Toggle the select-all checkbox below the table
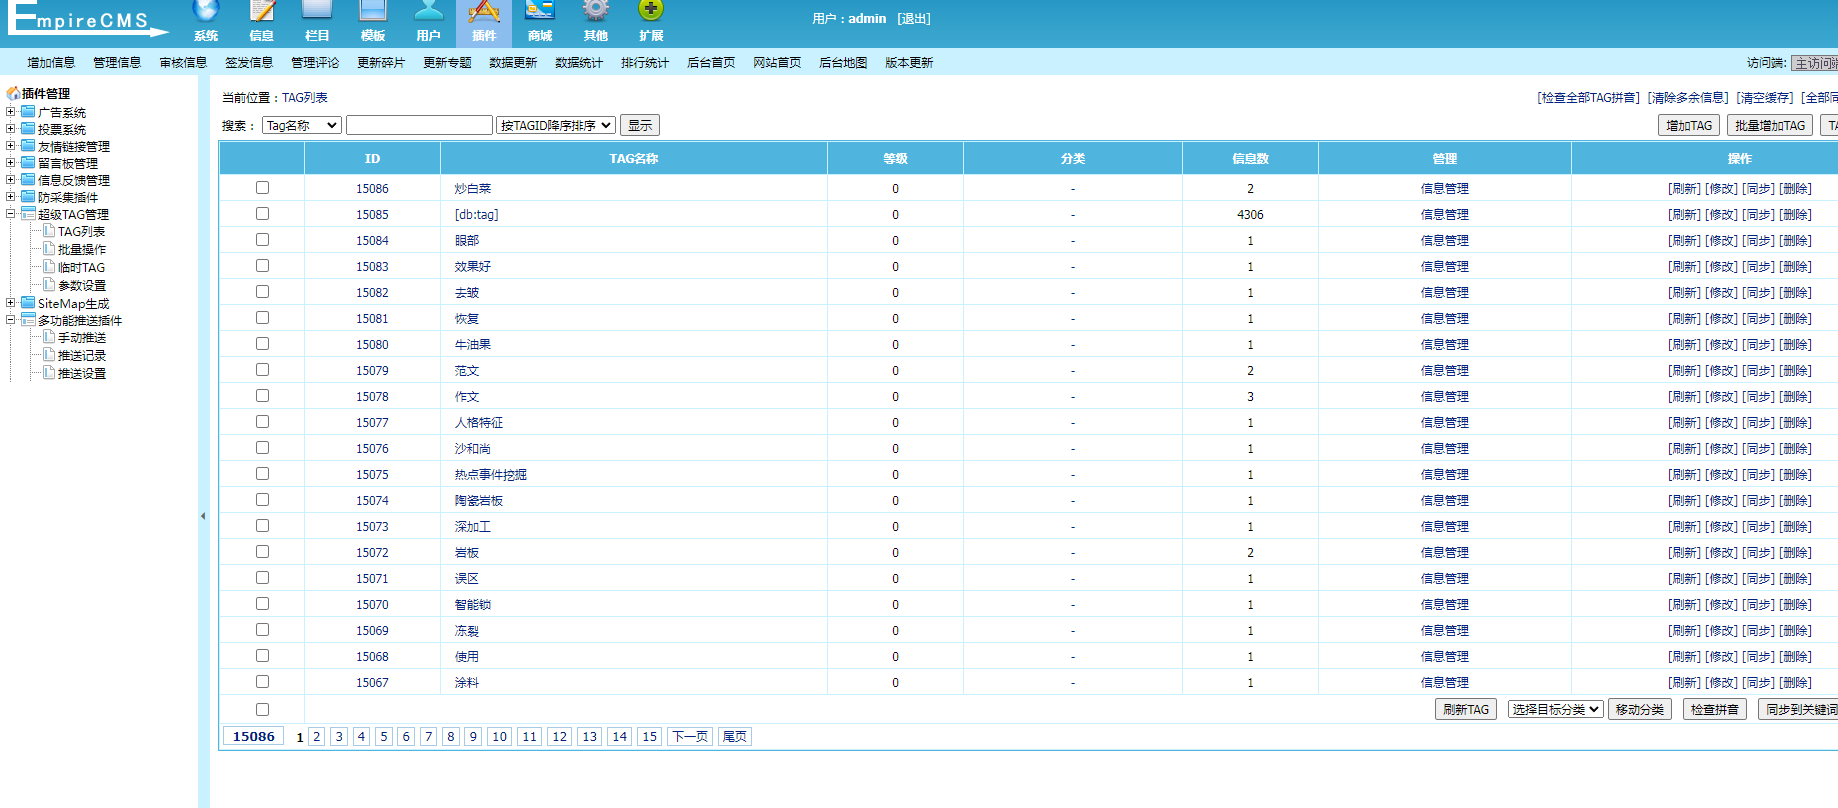Image resolution: width=1838 pixels, height=808 pixels. click(x=262, y=709)
